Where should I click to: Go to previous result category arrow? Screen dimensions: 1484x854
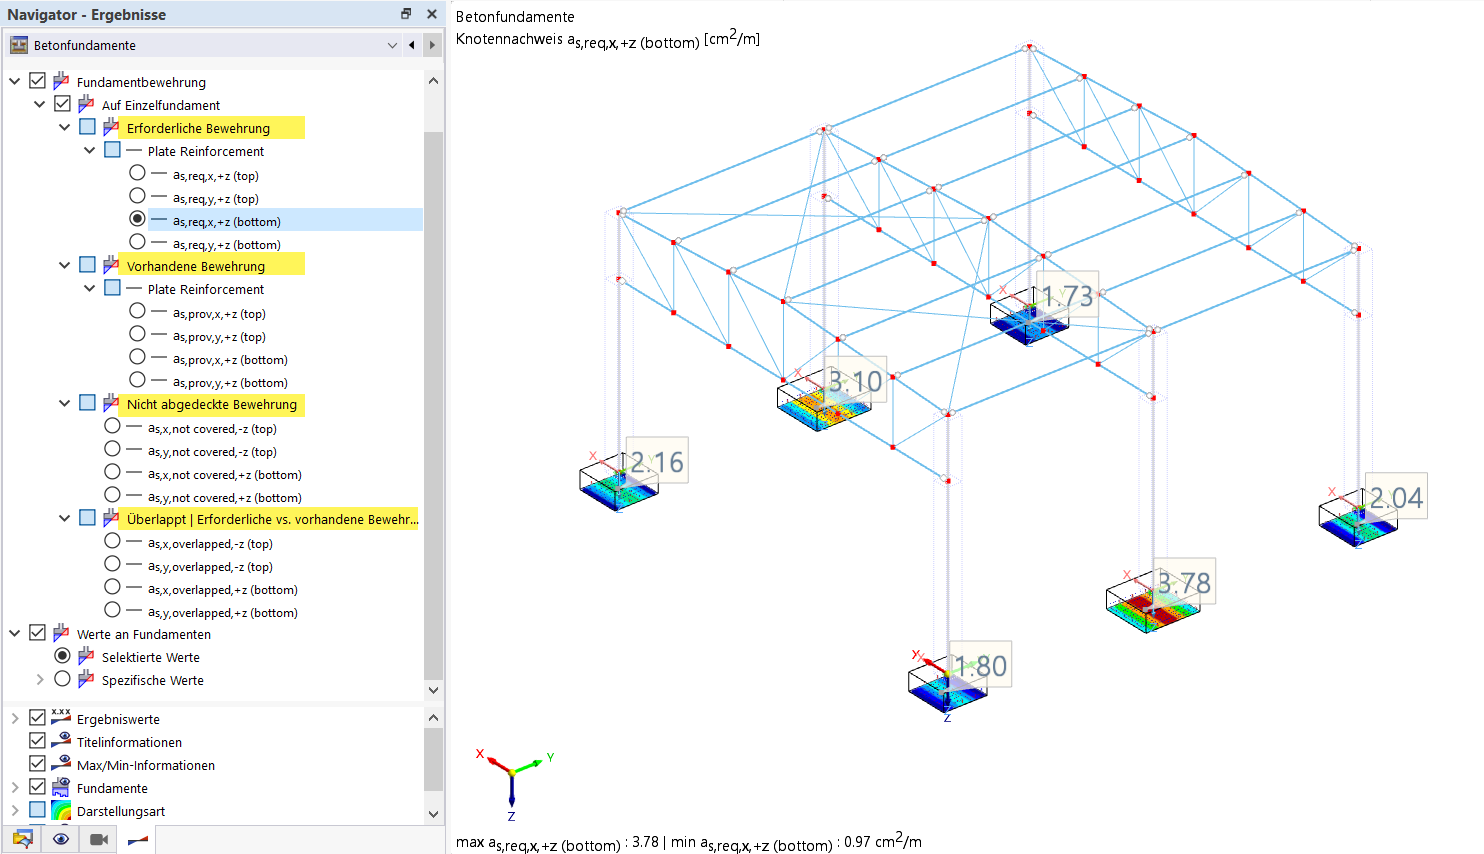point(412,45)
